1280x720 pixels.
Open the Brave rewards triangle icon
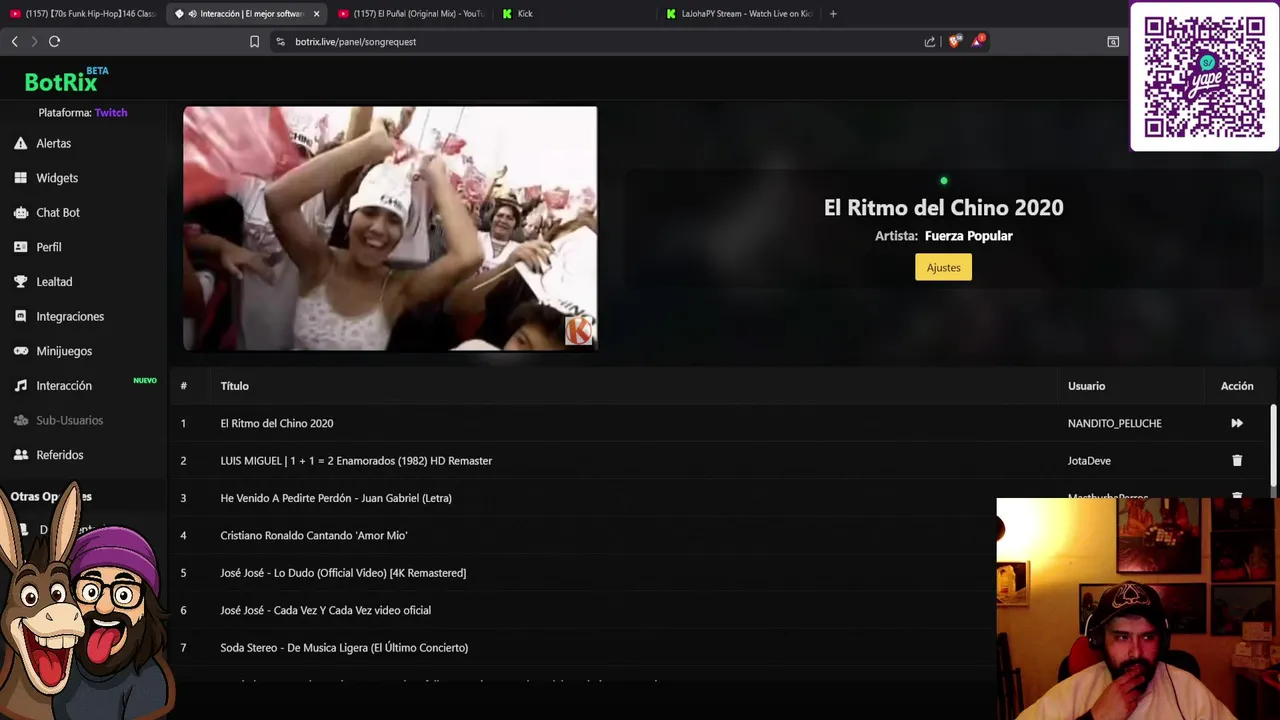pyautogui.click(x=978, y=41)
